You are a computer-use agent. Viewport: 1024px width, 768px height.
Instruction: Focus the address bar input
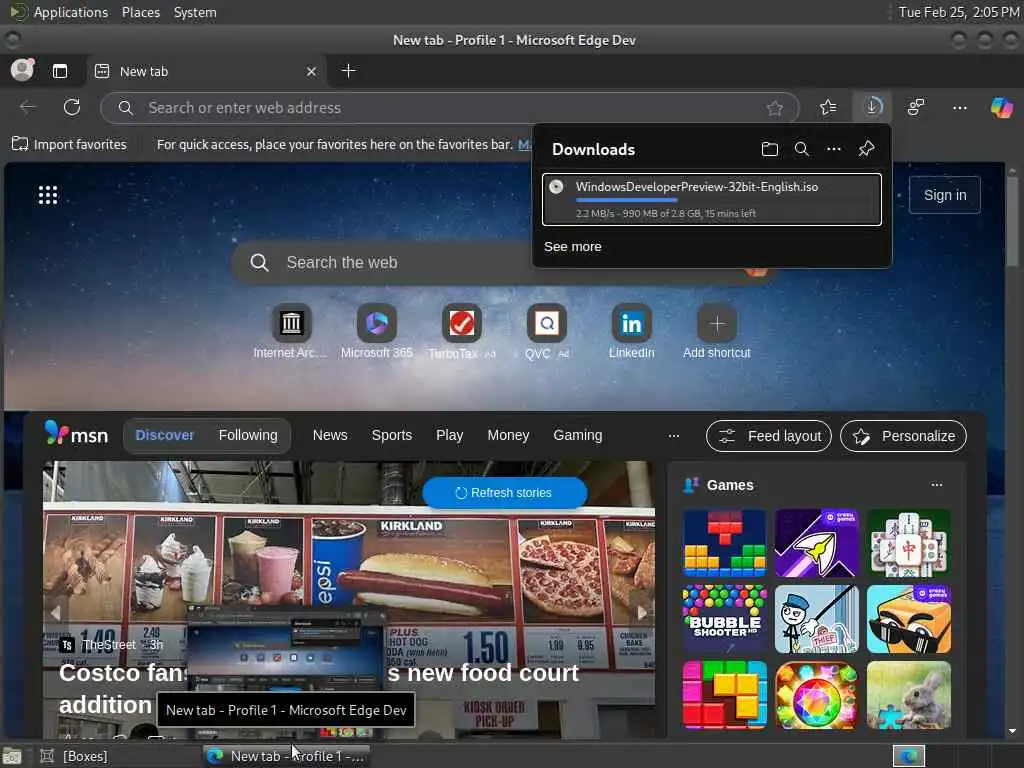point(451,108)
